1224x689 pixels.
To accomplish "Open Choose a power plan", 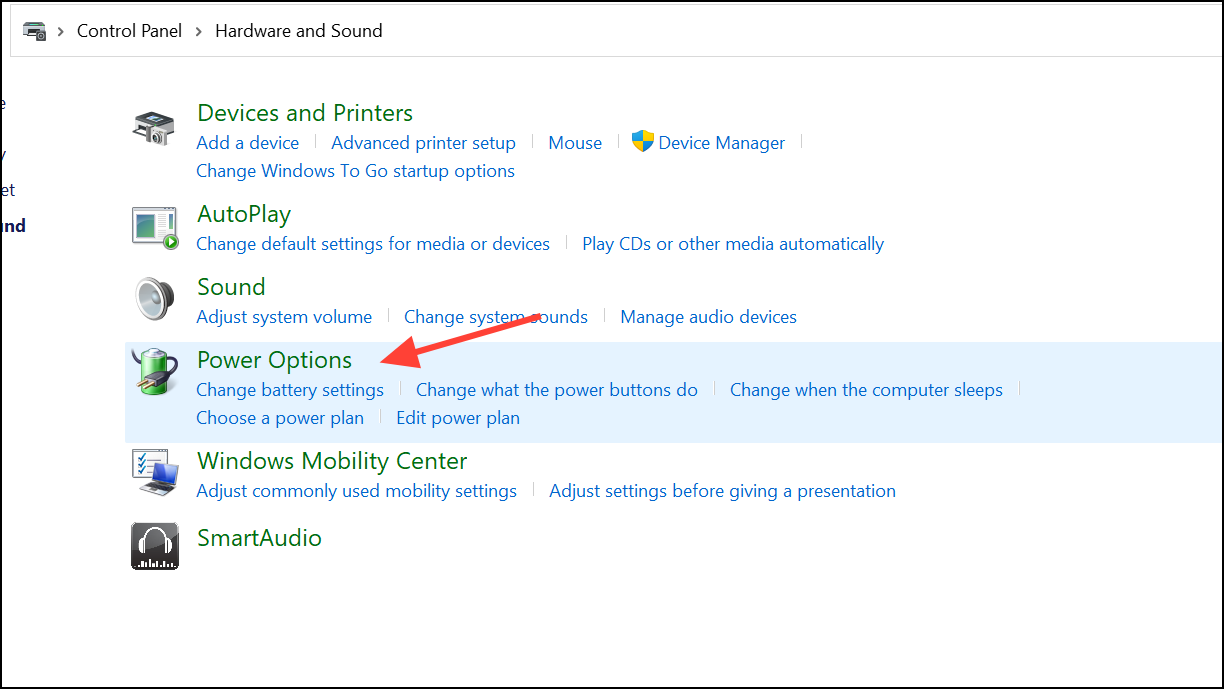I will pyautogui.click(x=280, y=417).
